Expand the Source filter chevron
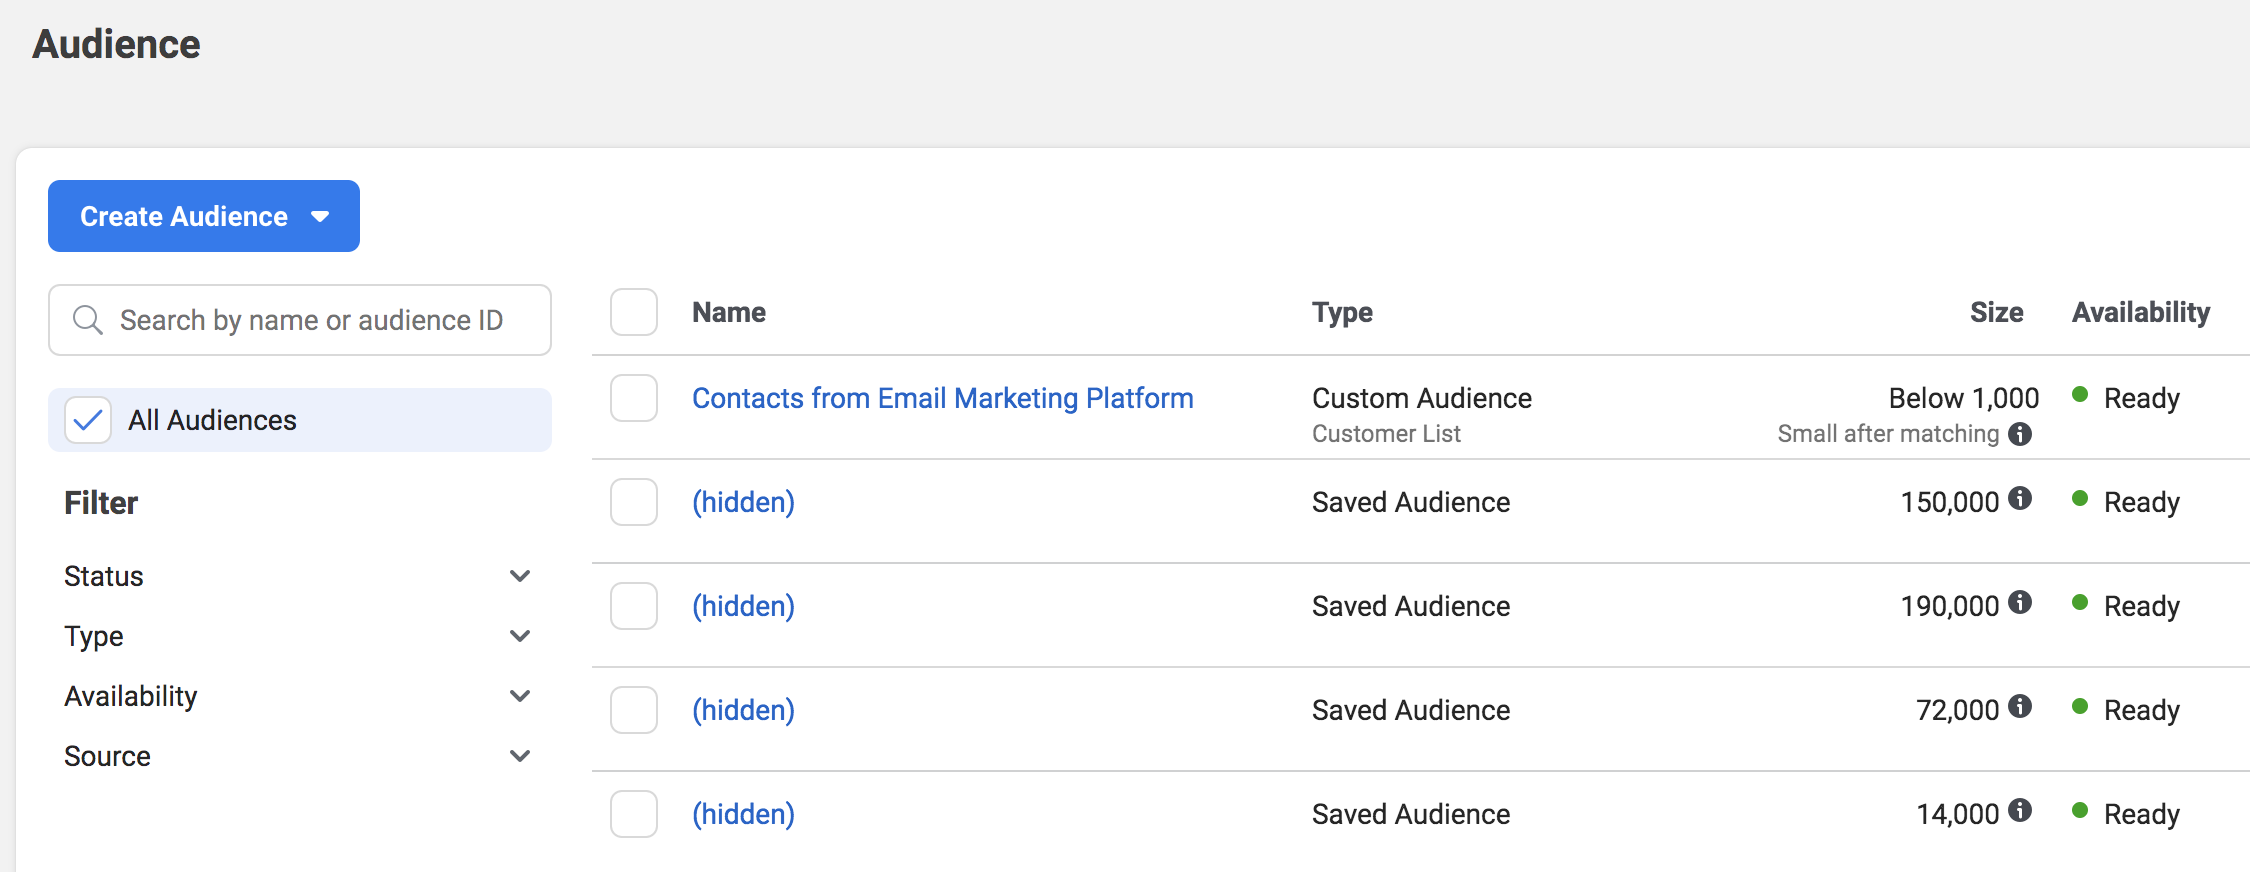The width and height of the screenshot is (2250, 872). coord(520,756)
